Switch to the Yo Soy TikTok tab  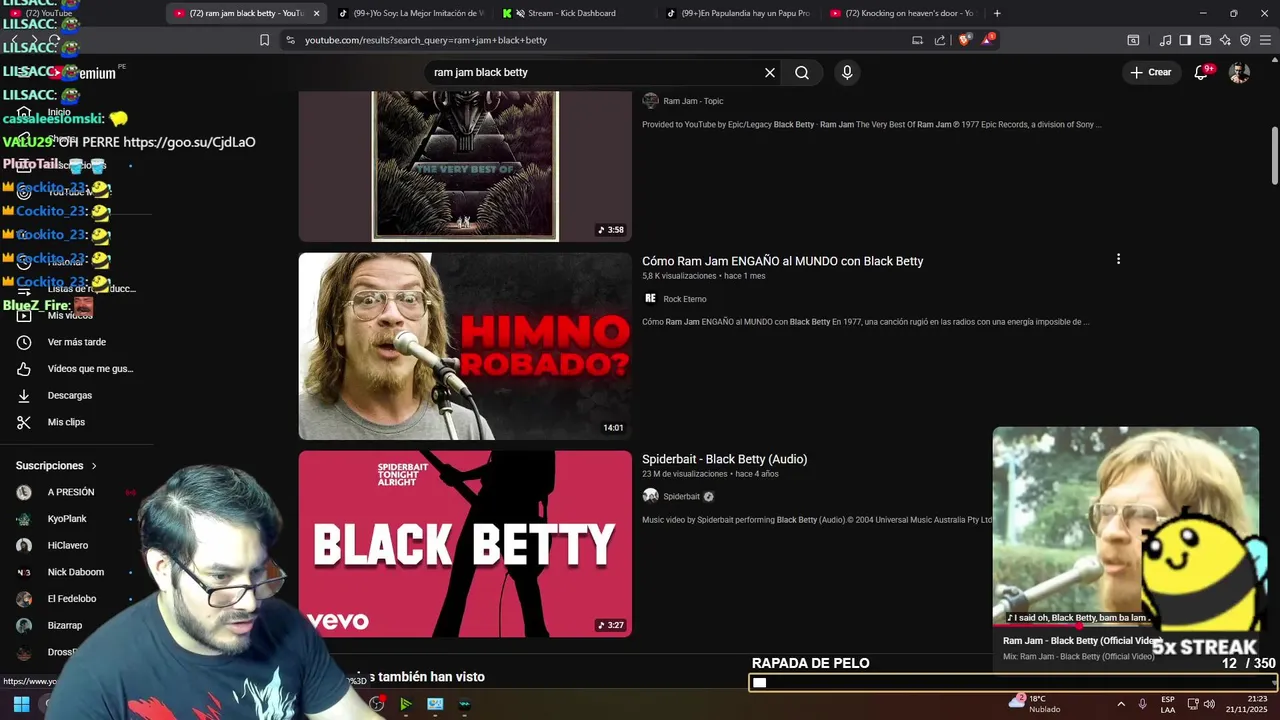[410, 13]
